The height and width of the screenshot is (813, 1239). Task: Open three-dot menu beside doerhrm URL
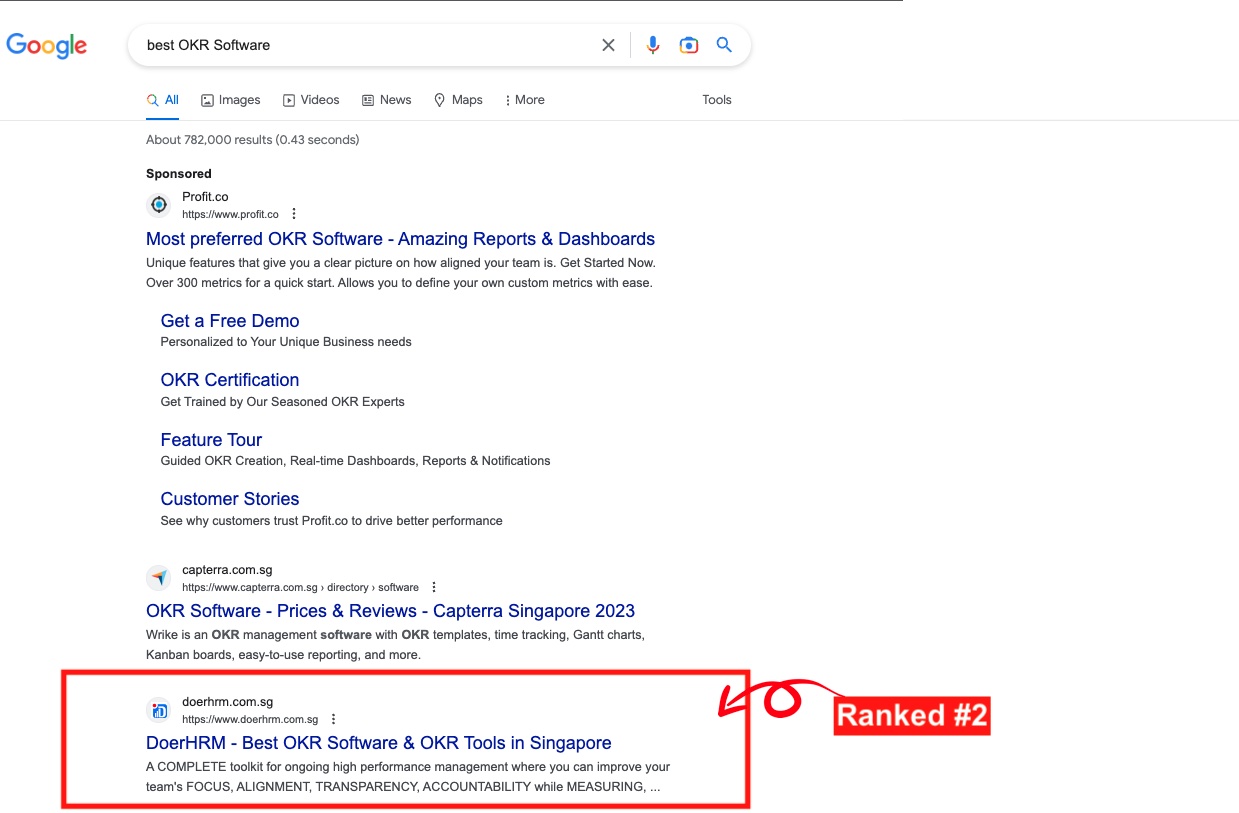click(333, 719)
